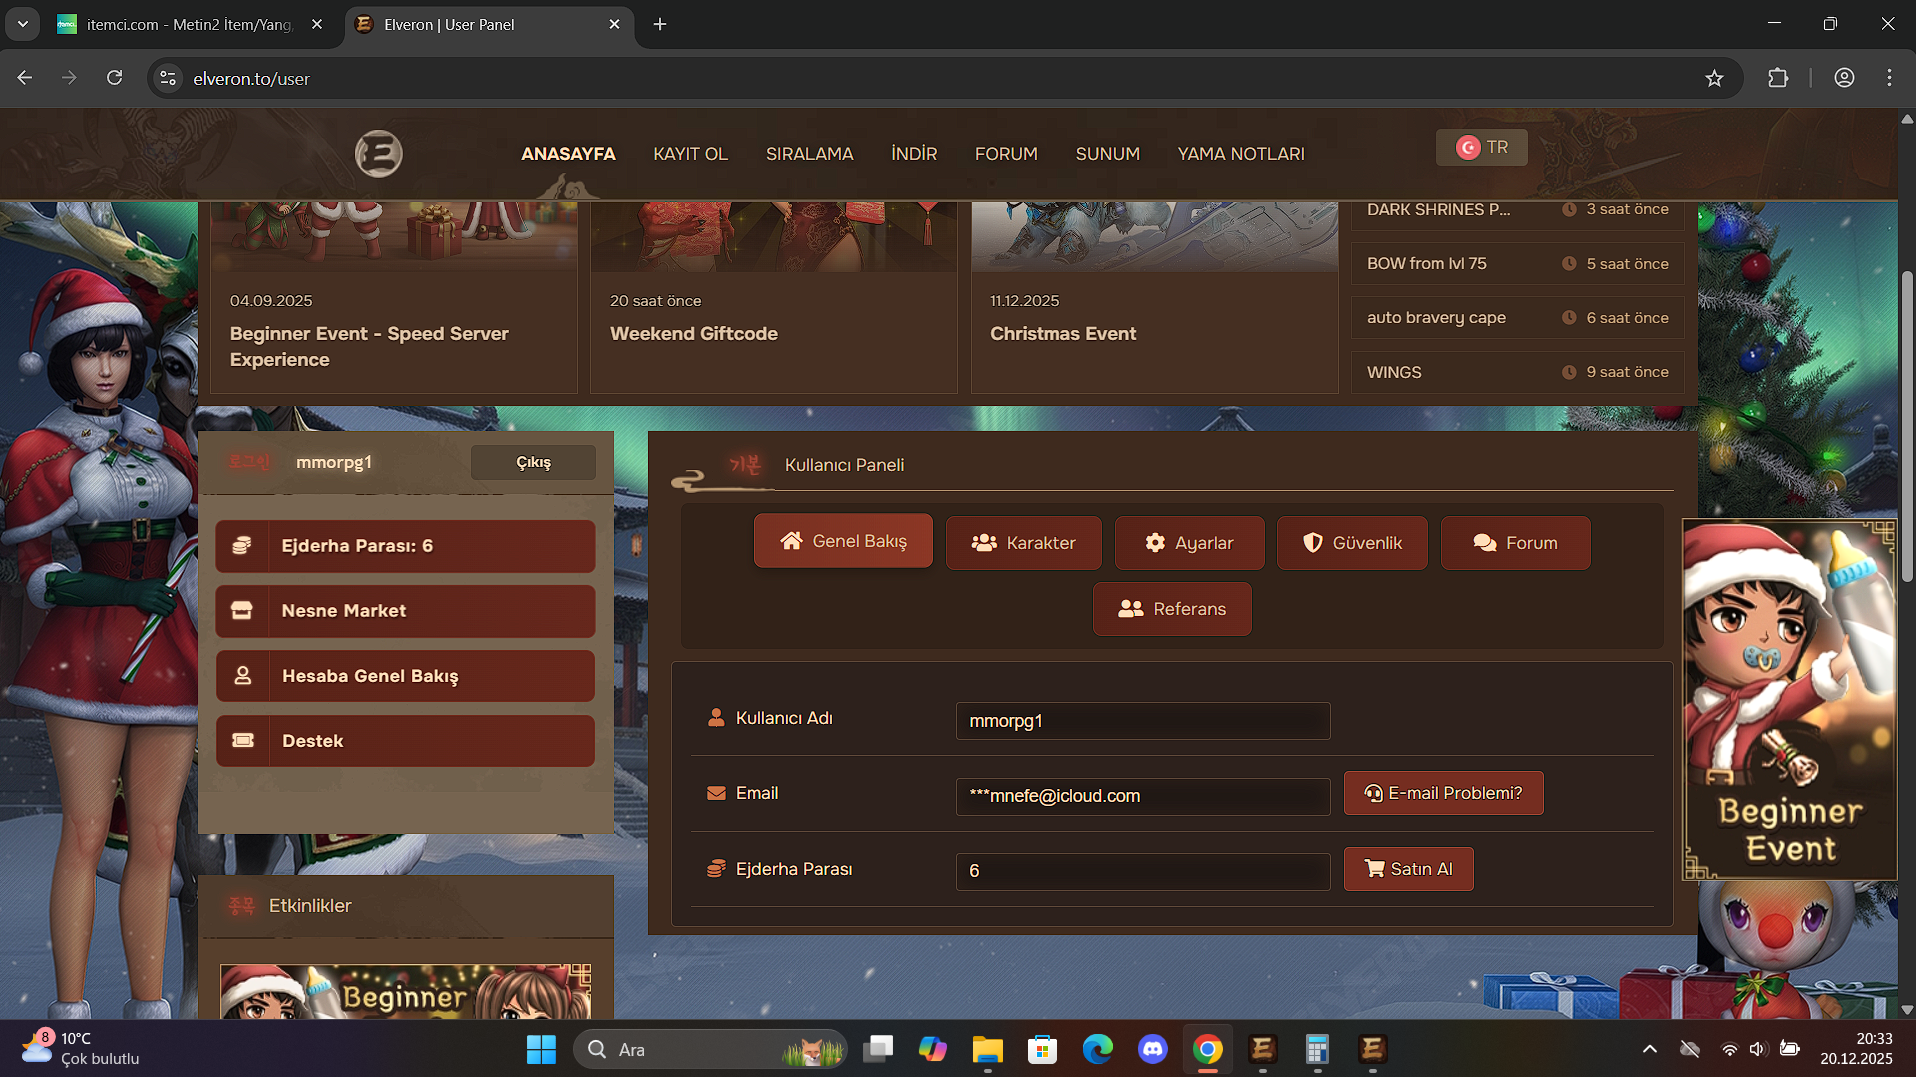Click the Ejderha Parası value field
Viewport: 1916px width, 1077px height.
point(1143,871)
